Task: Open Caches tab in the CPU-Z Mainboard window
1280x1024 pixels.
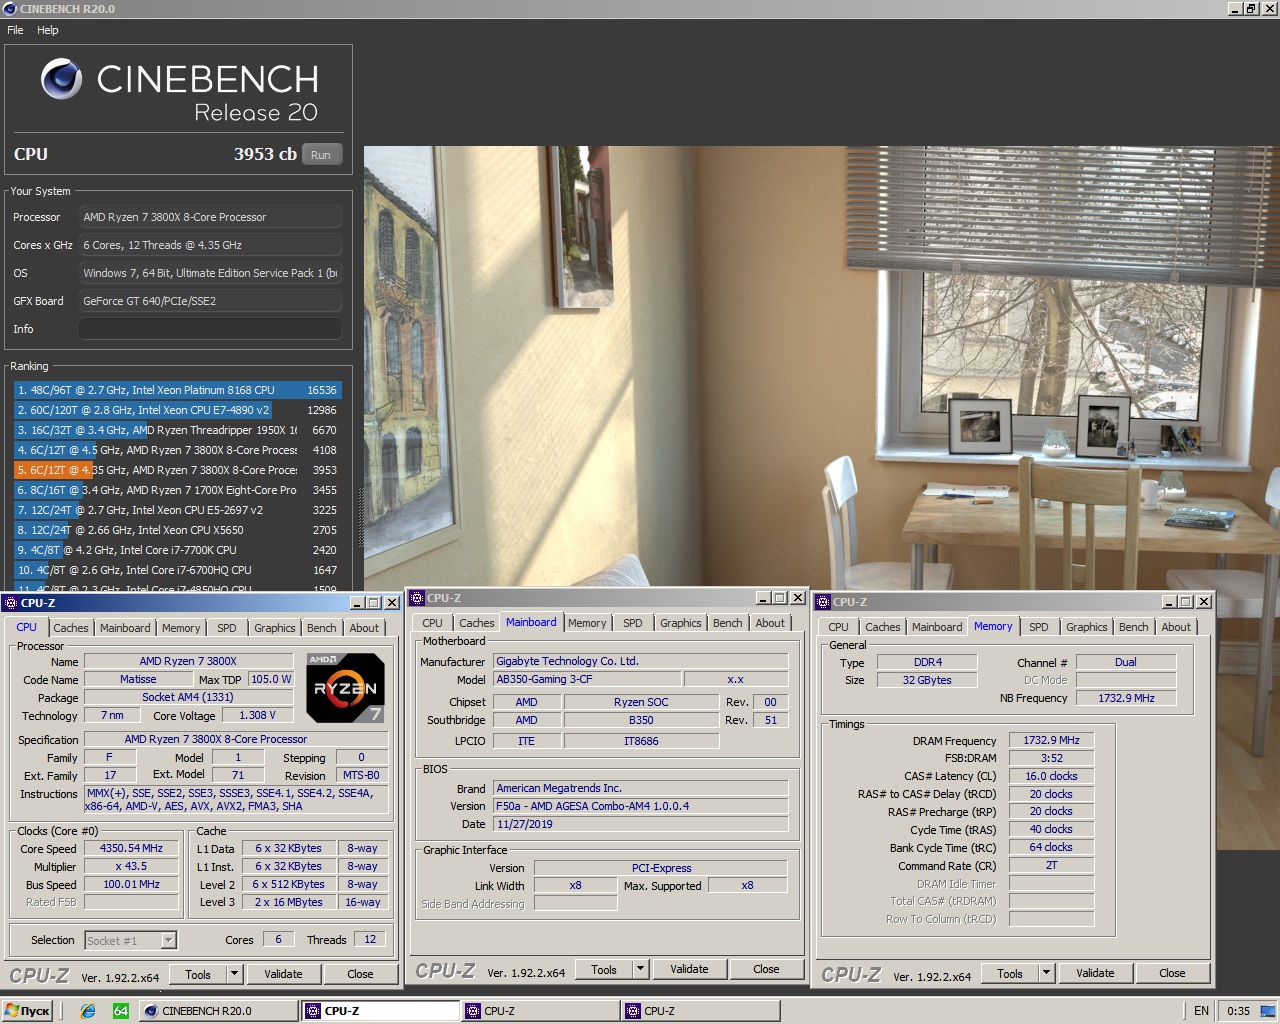Action: pos(477,623)
